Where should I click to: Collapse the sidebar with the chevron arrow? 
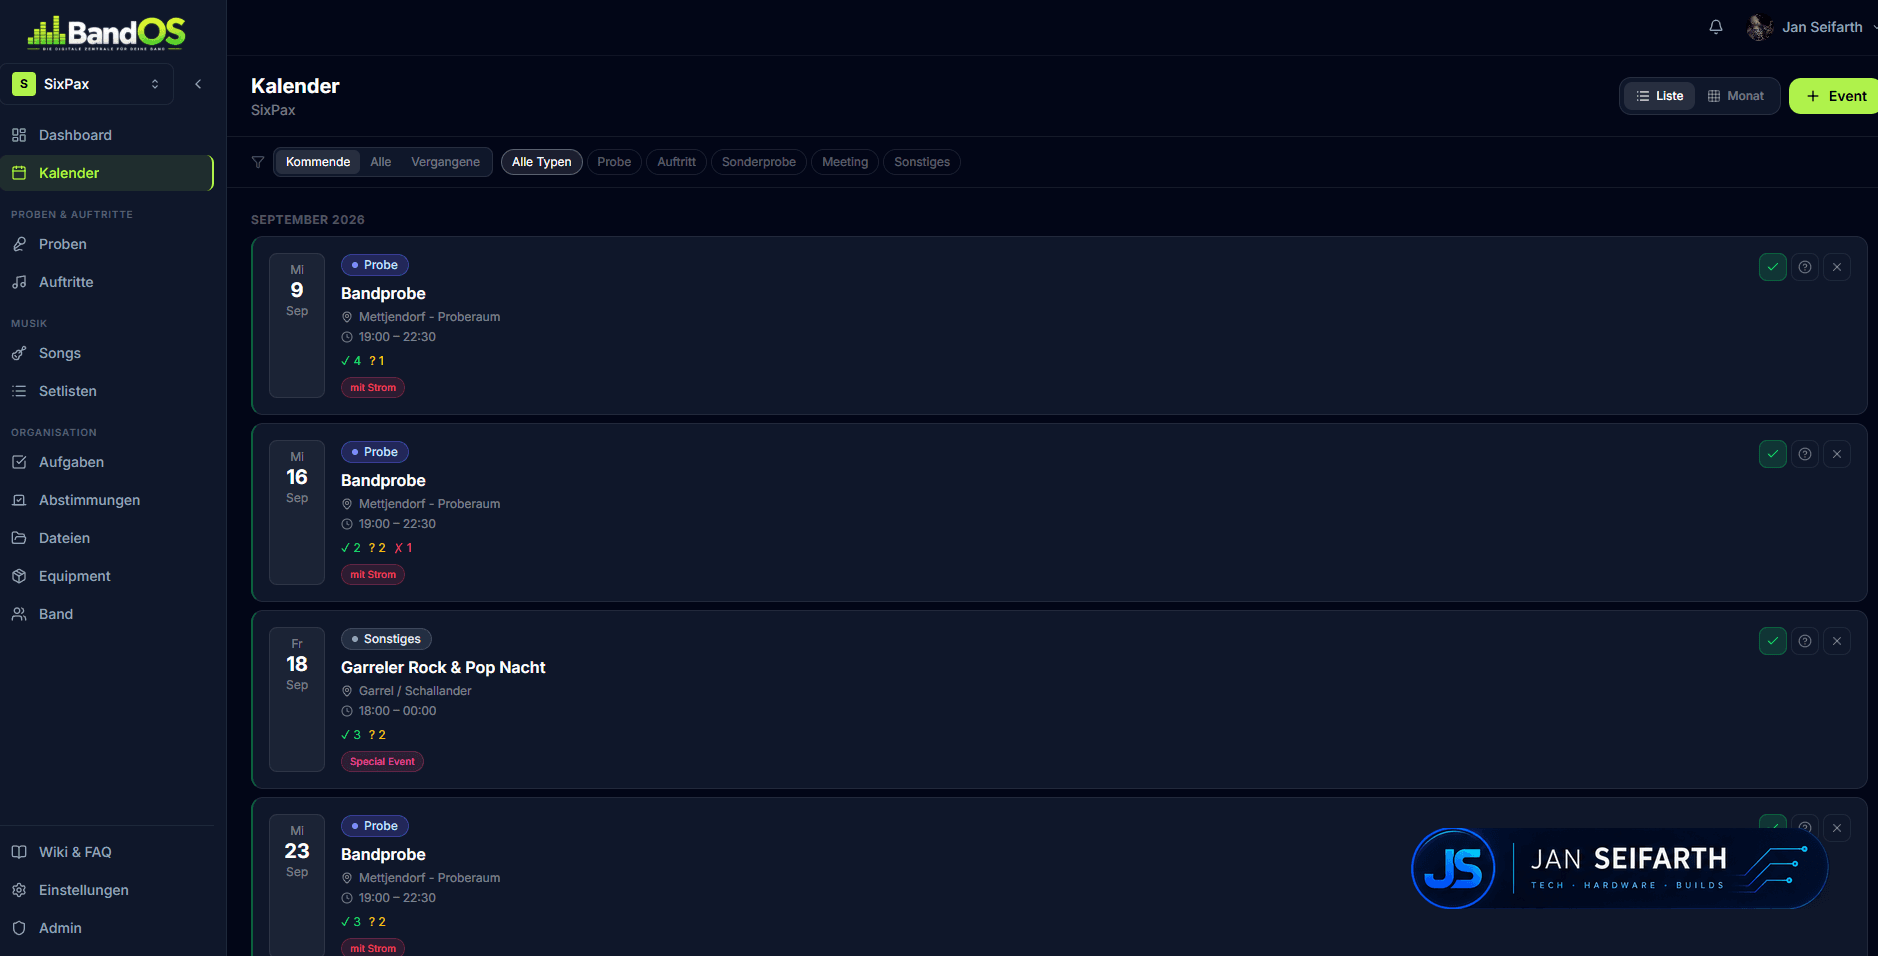pos(198,84)
